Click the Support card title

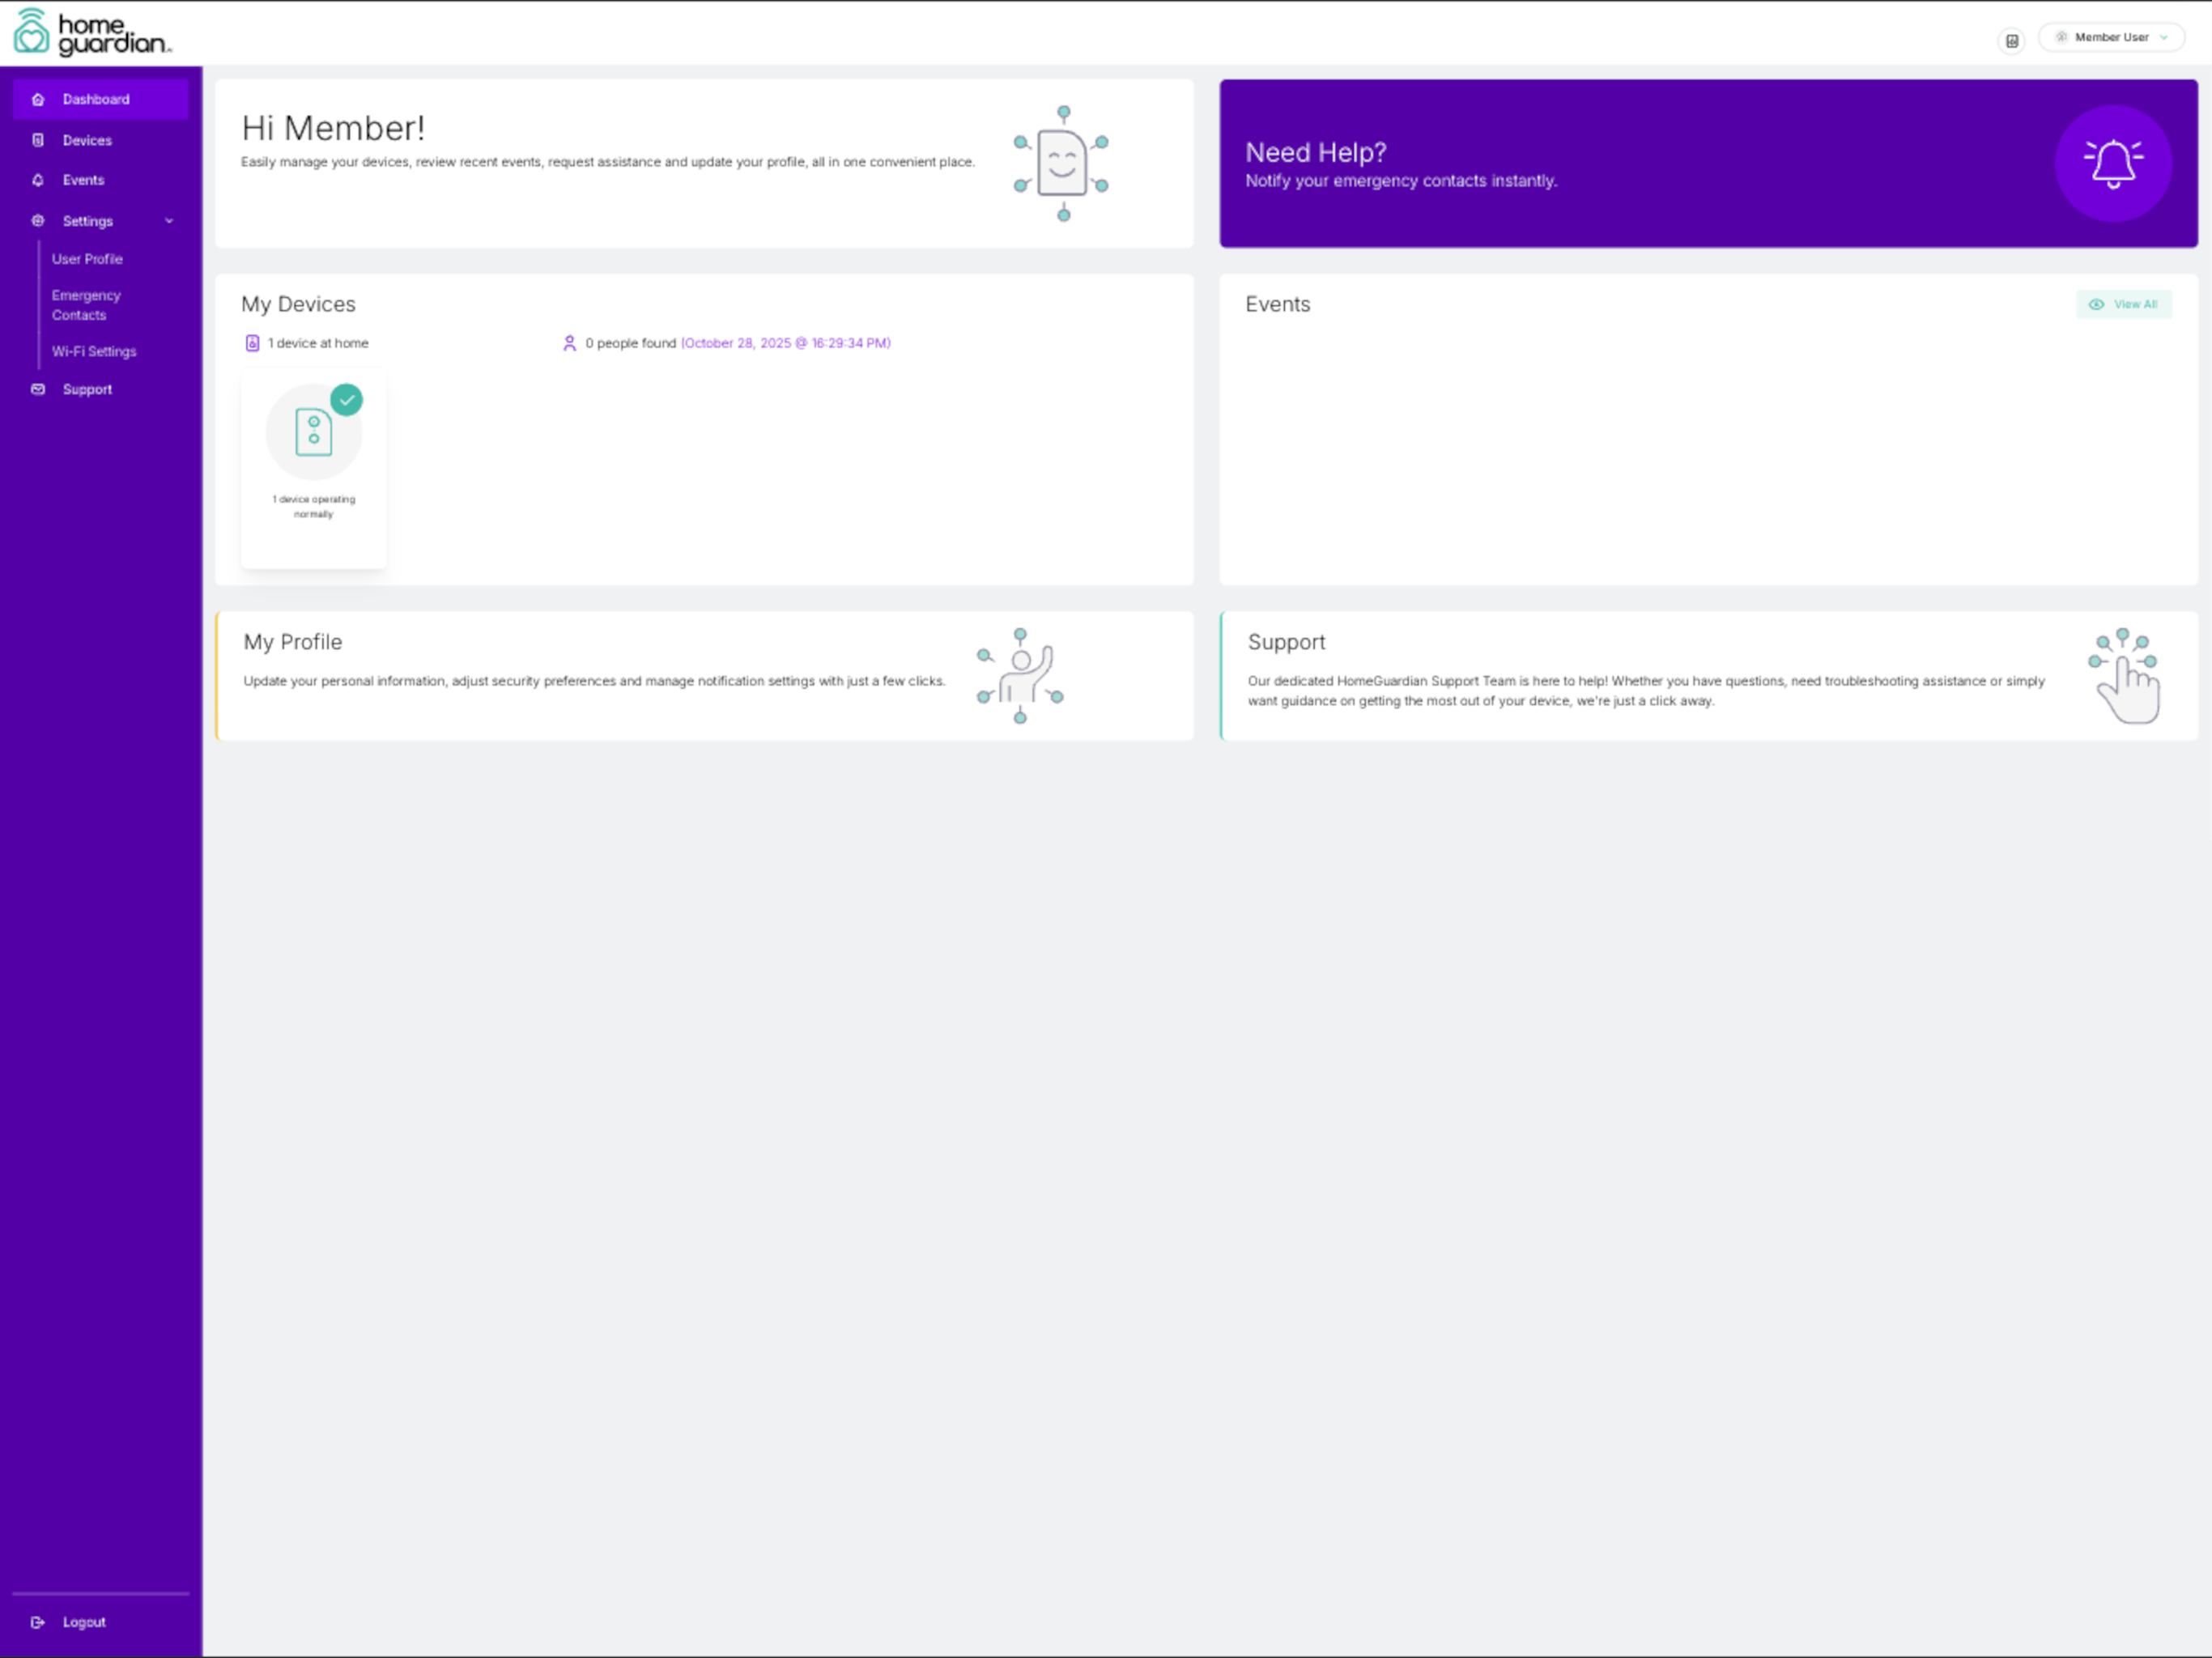(x=1286, y=642)
